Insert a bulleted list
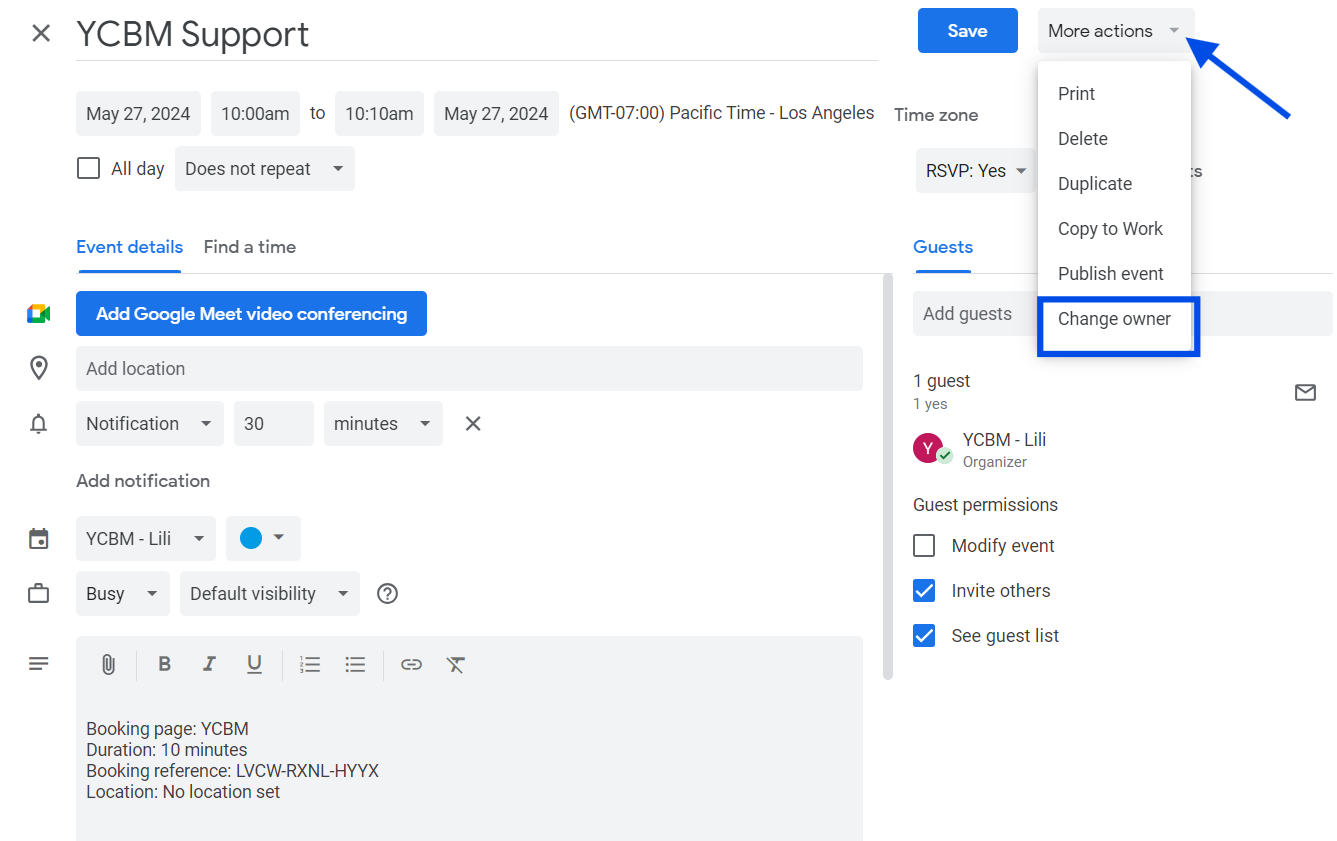This screenshot has height=841, width=1337. click(355, 664)
